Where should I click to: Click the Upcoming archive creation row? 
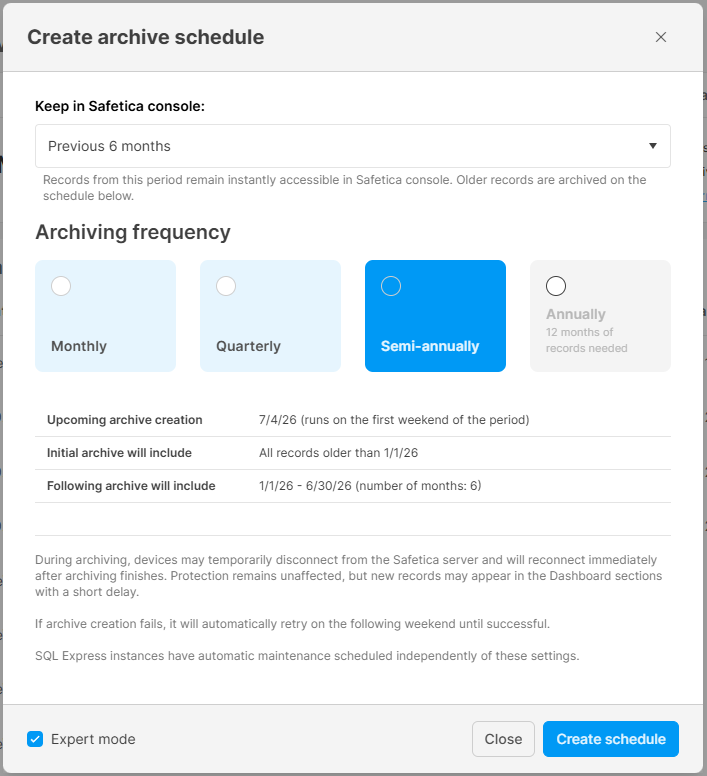tap(352, 420)
